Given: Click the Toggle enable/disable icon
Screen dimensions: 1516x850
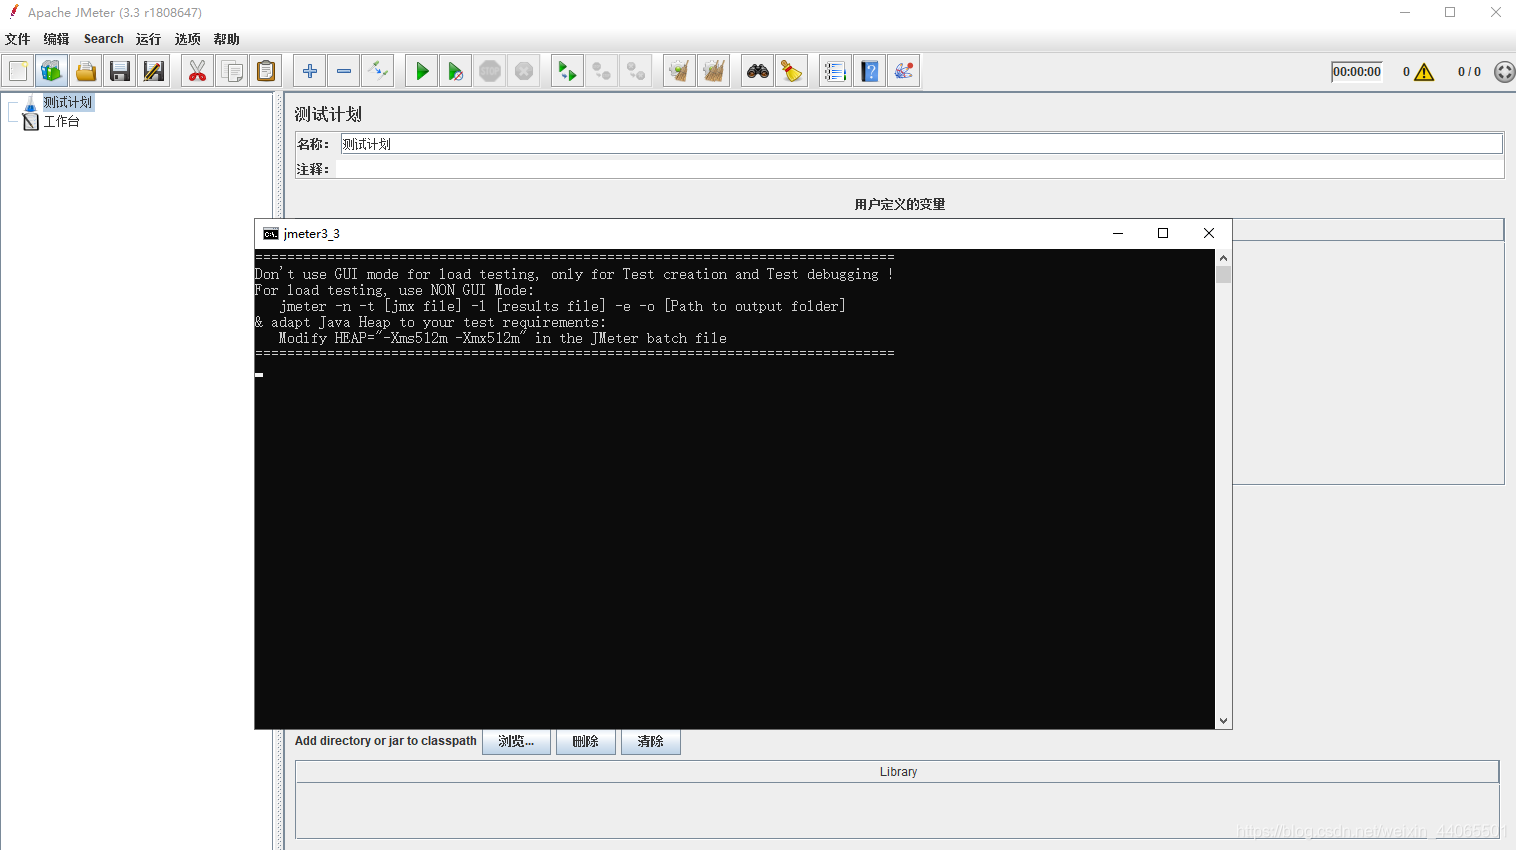Looking at the screenshot, I should 378,71.
